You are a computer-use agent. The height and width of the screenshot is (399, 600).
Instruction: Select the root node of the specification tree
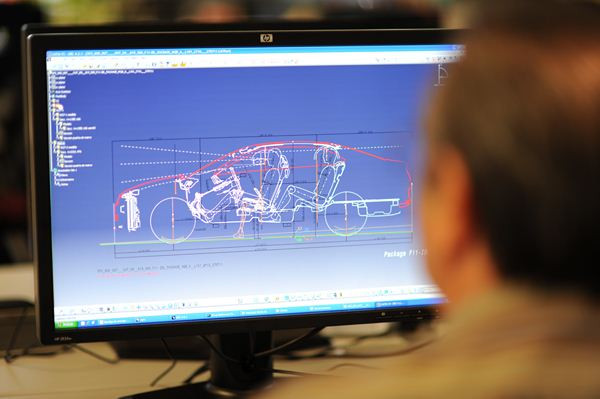[x=103, y=72]
